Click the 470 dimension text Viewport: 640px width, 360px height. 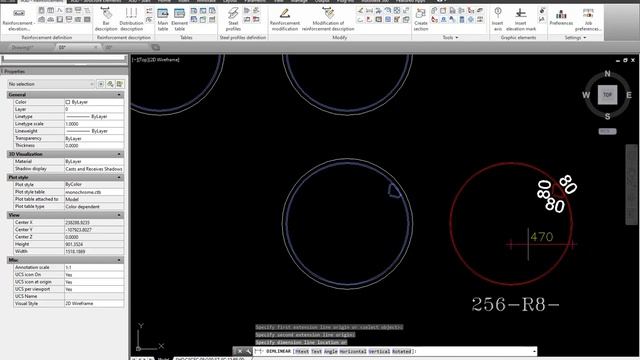coord(542,237)
